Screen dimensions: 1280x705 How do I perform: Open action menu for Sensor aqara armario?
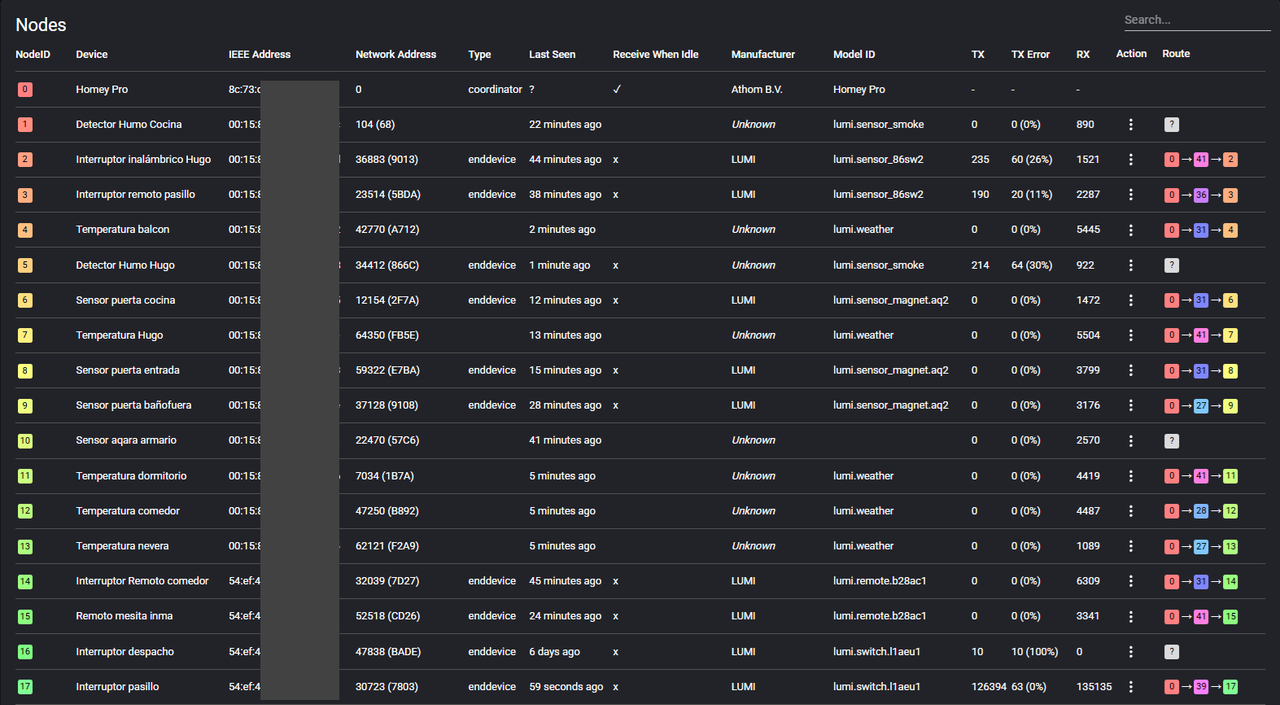[1131, 441]
